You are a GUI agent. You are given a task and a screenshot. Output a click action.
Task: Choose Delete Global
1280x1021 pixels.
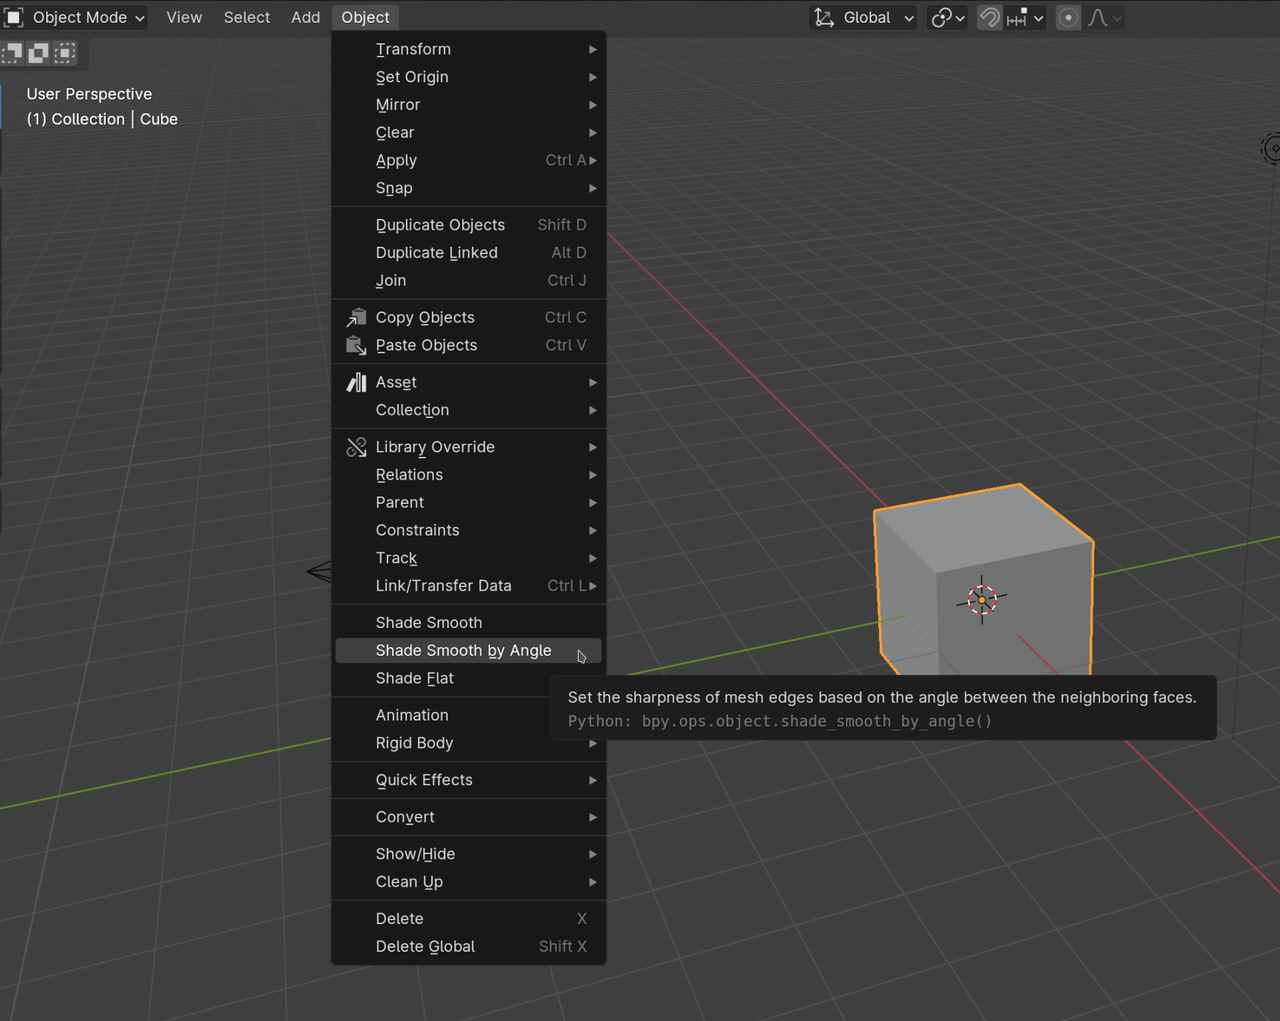point(468,947)
